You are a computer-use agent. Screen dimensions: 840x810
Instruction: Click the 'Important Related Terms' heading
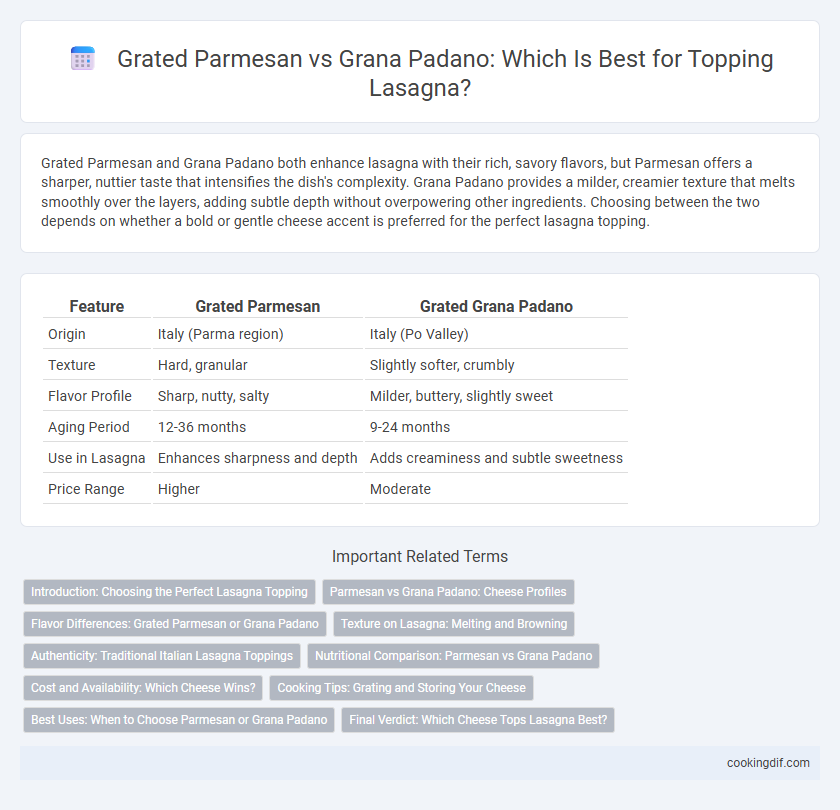pos(420,557)
